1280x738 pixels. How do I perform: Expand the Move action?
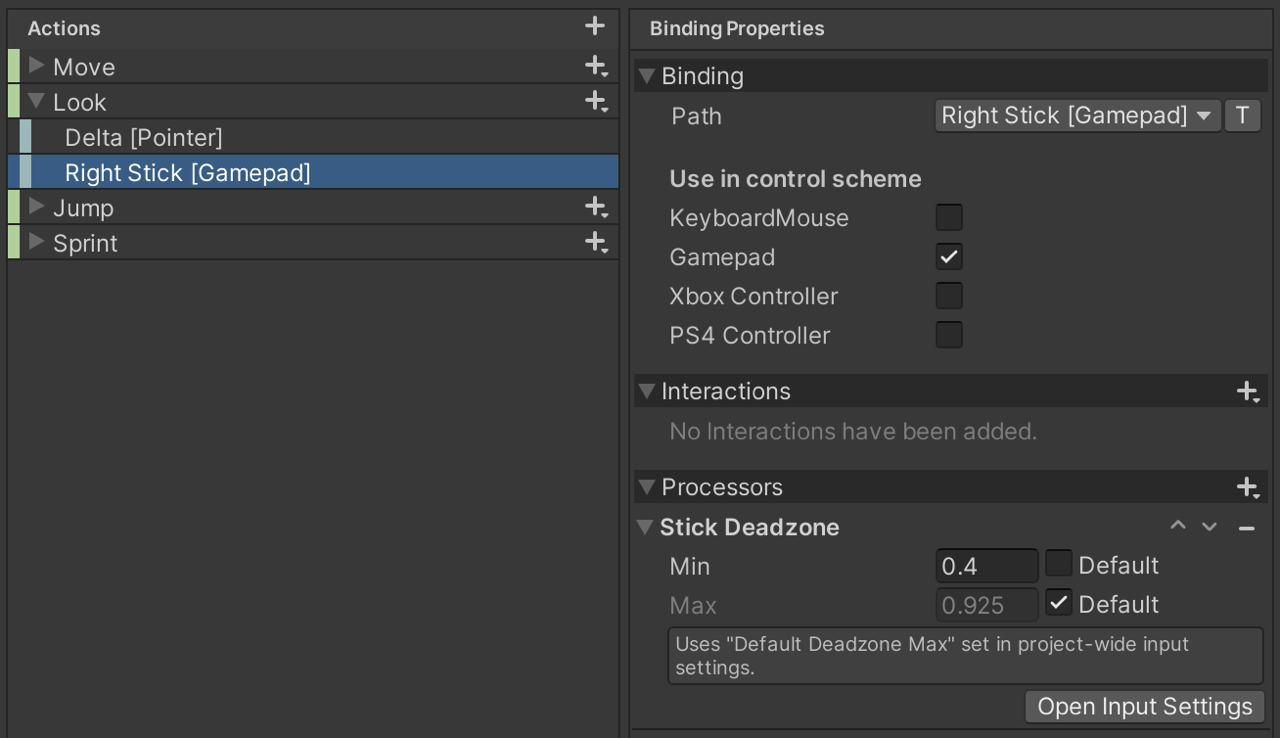[36, 66]
